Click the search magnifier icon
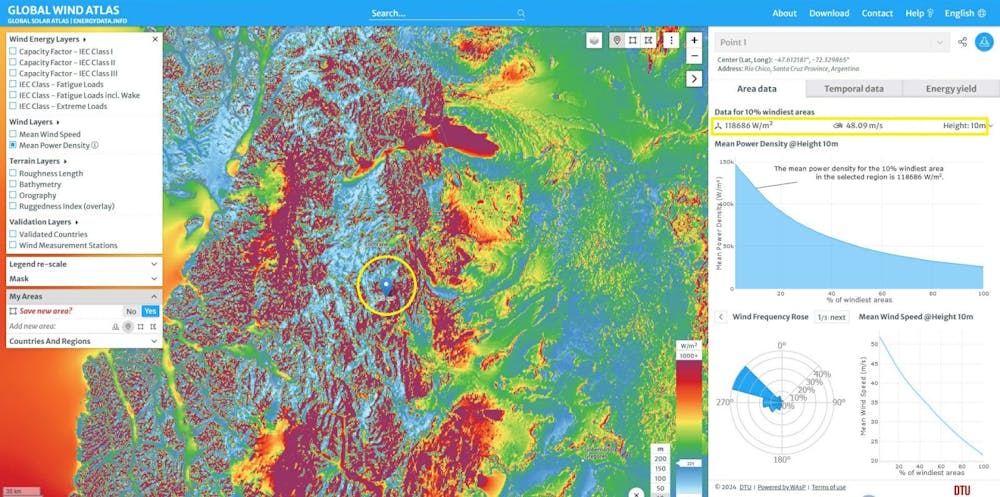1000x497 pixels. (521, 13)
